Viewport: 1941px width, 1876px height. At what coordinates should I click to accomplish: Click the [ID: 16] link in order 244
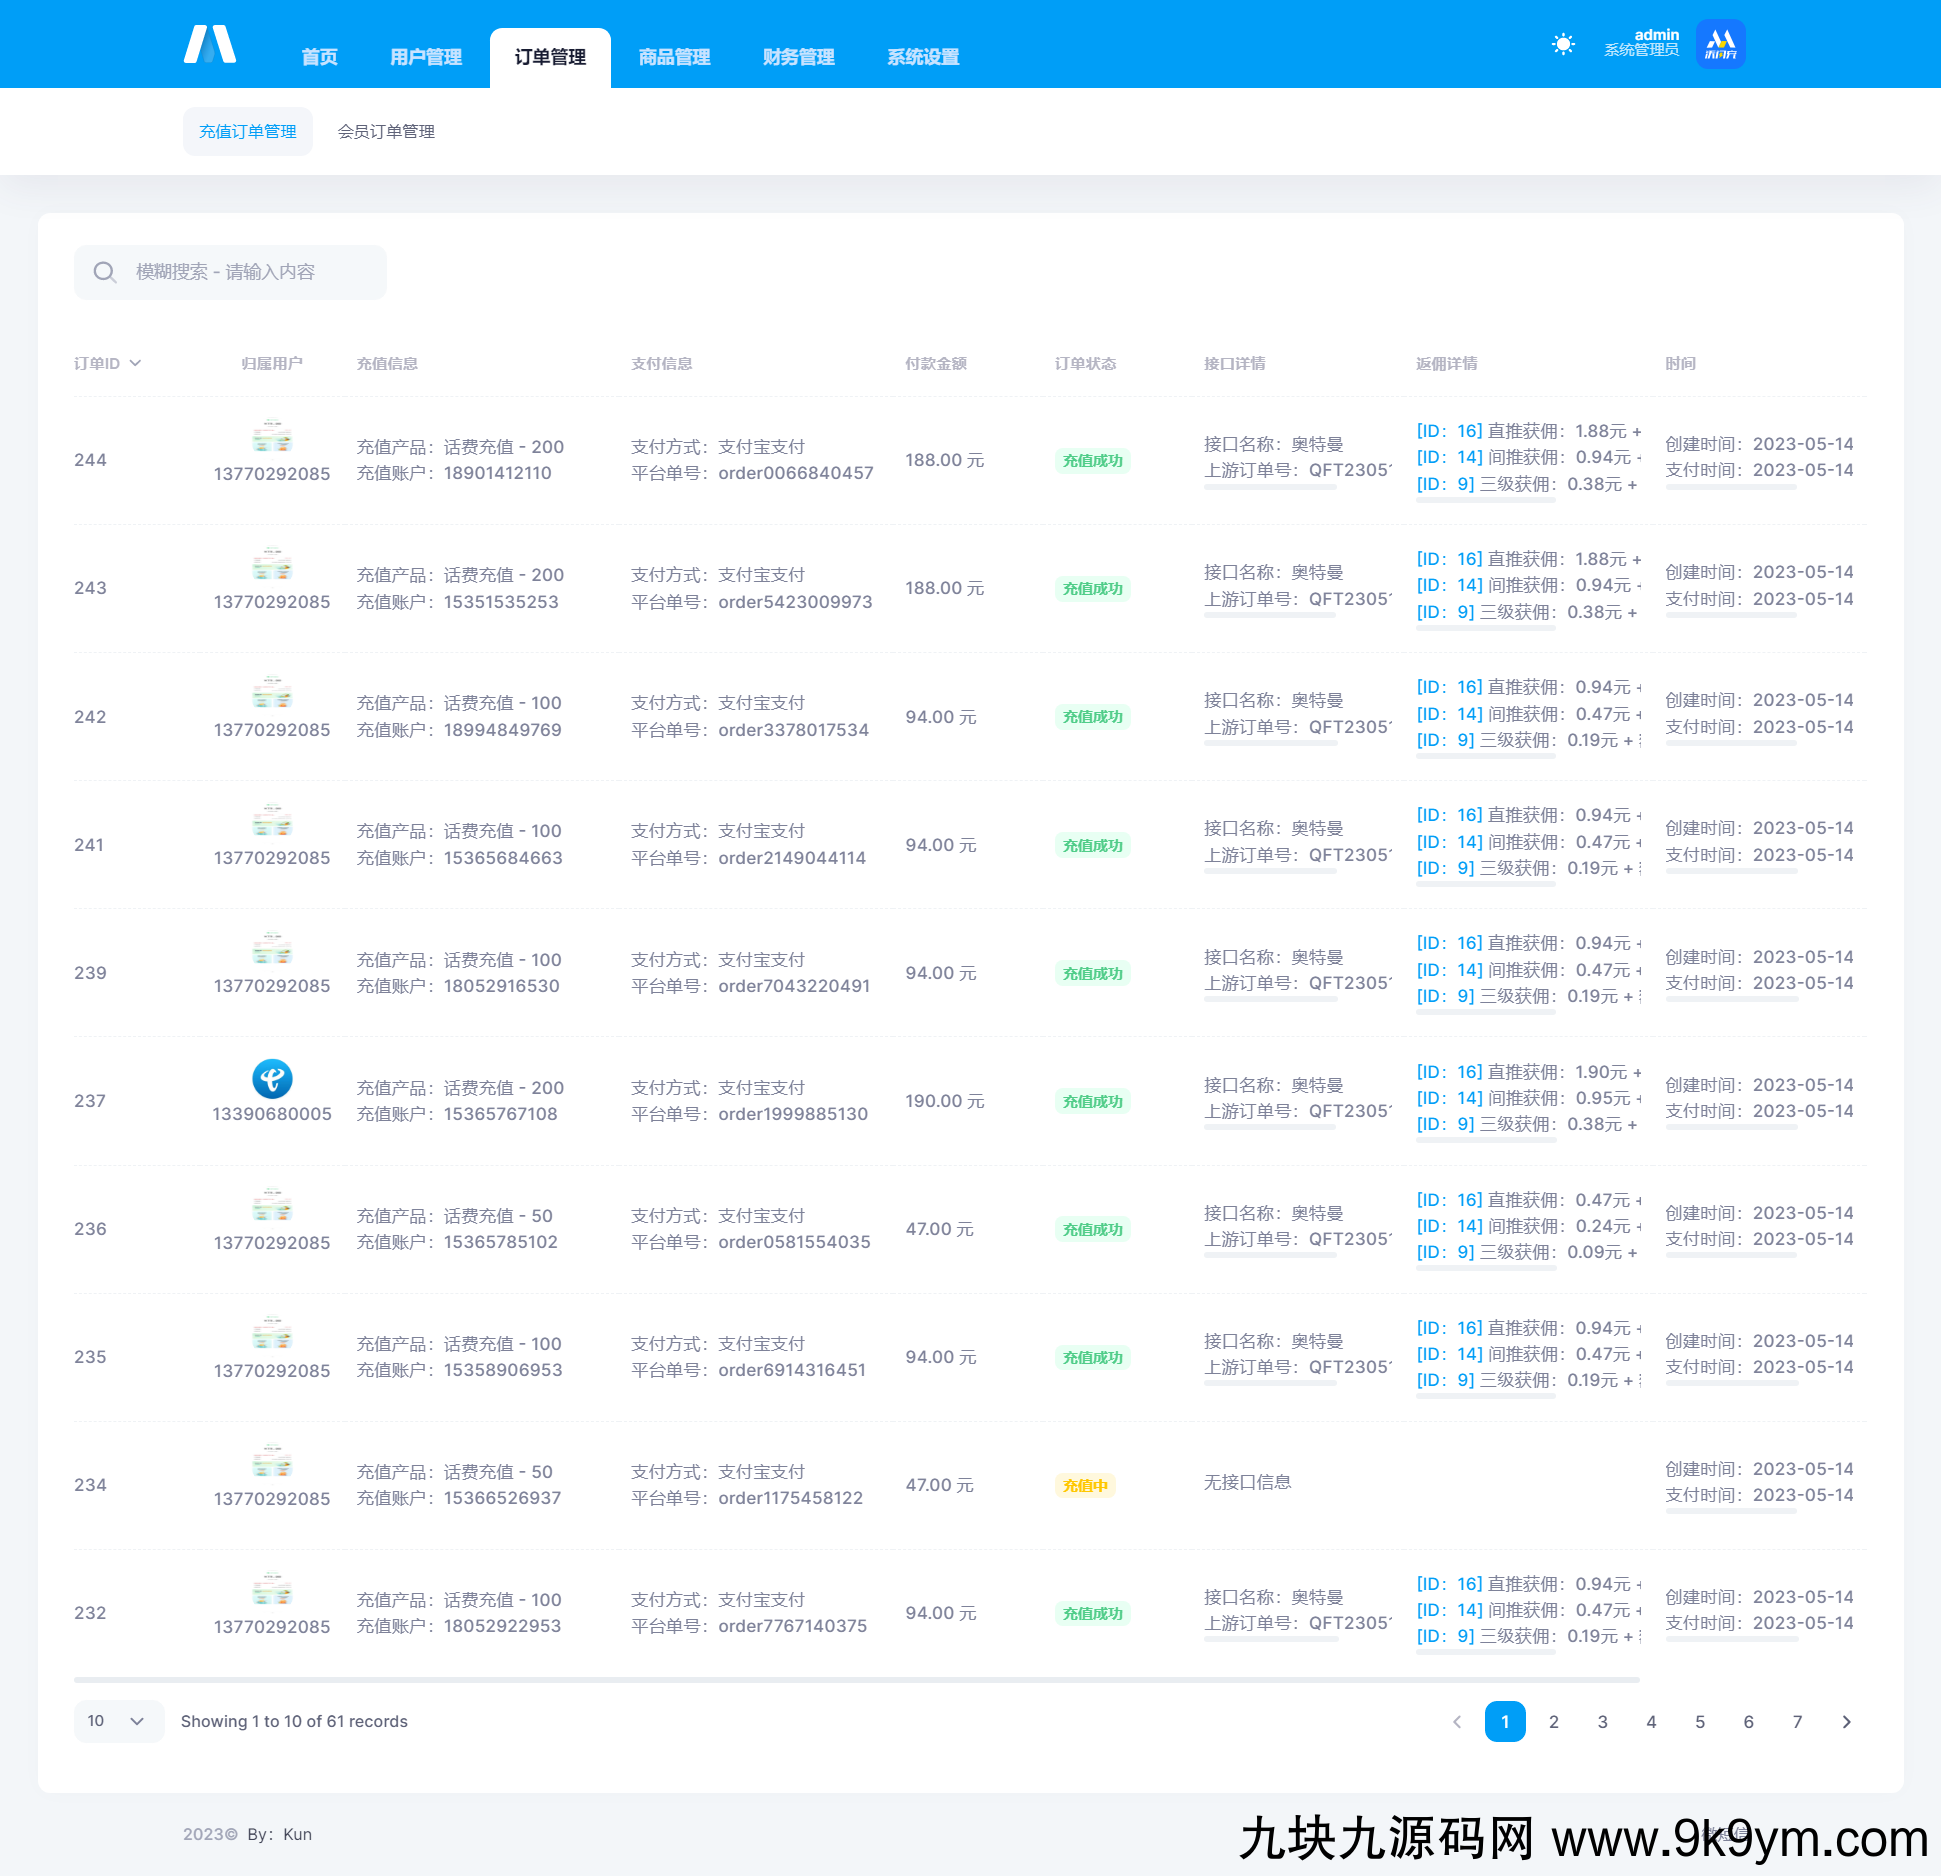pos(1449,431)
